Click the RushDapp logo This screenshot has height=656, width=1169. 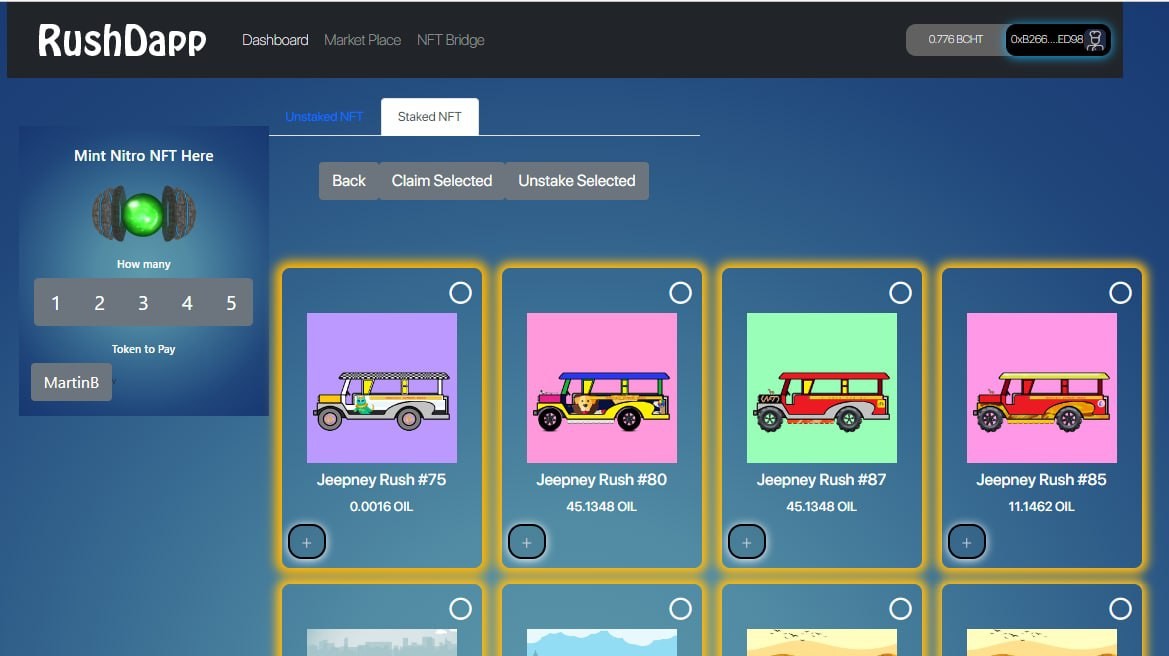tap(122, 40)
